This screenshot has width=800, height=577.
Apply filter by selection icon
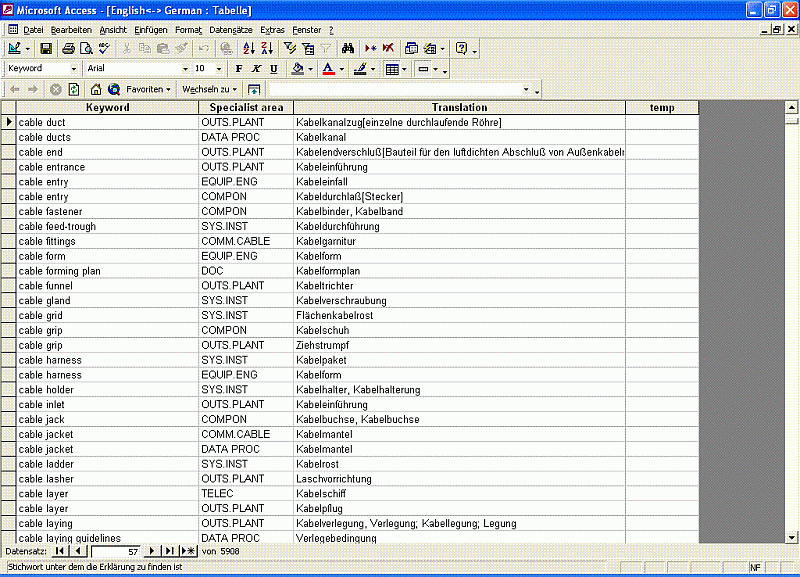290,48
